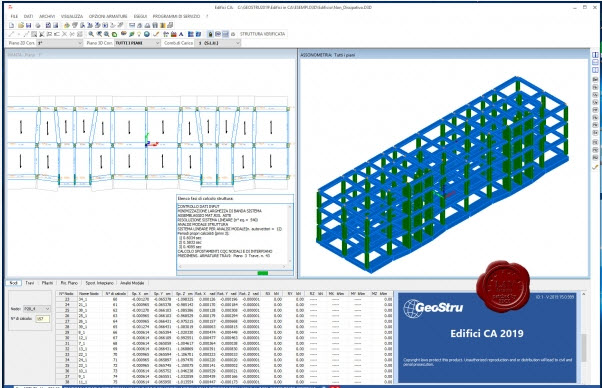Toggle the padlock lock icon

pos(210,34)
